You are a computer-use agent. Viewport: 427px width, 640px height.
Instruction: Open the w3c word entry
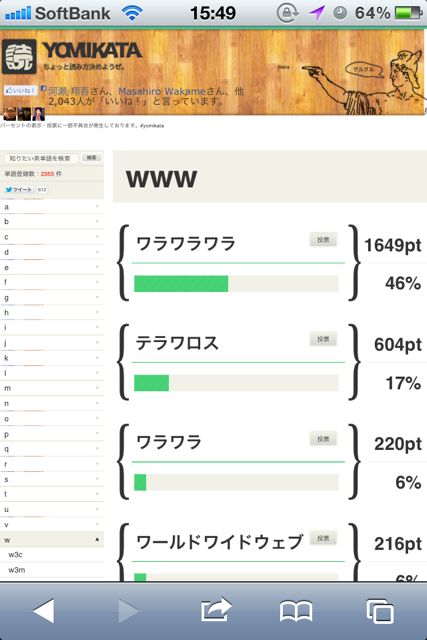(x=52, y=555)
